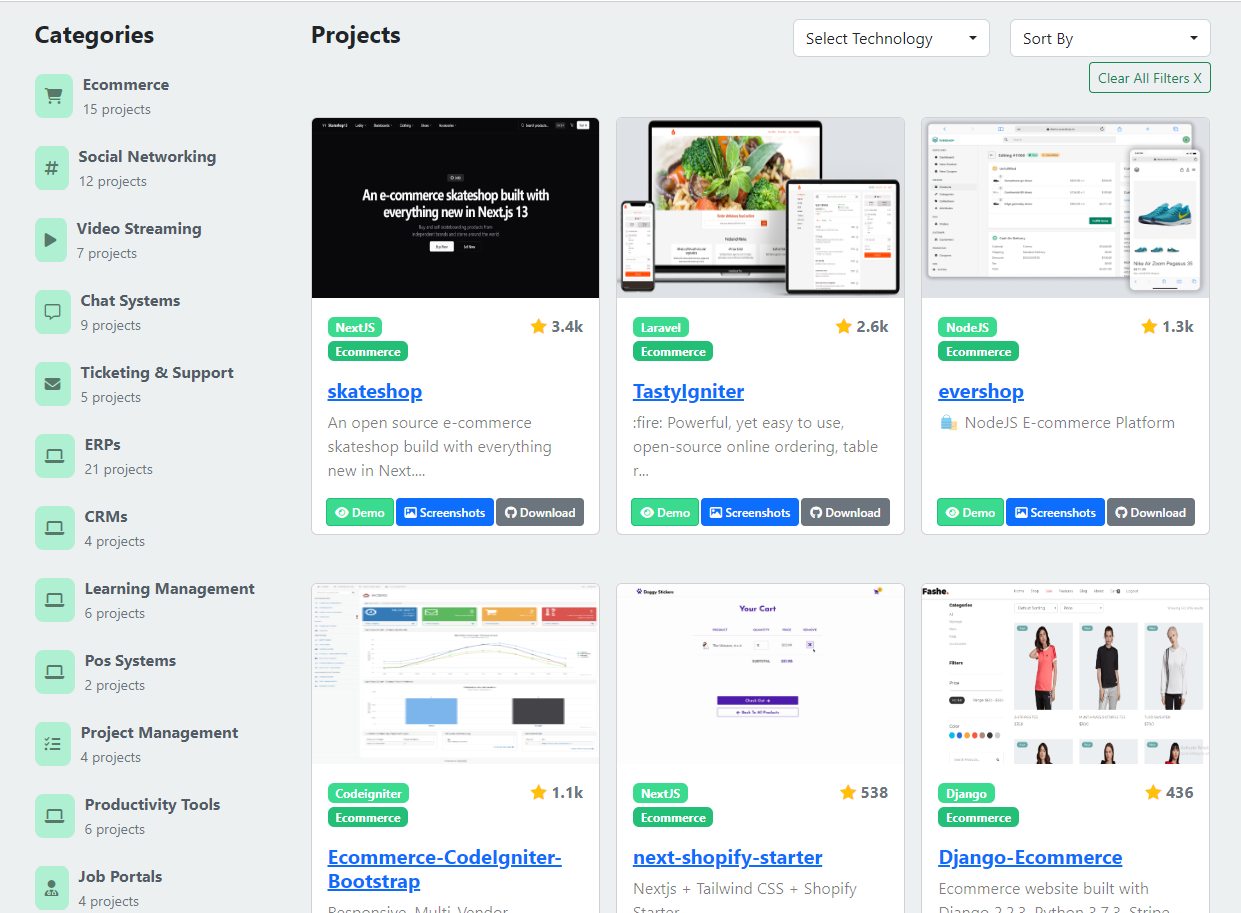The image size is (1241, 913).
Task: Select the Job Portals category label
Action: tap(120, 877)
